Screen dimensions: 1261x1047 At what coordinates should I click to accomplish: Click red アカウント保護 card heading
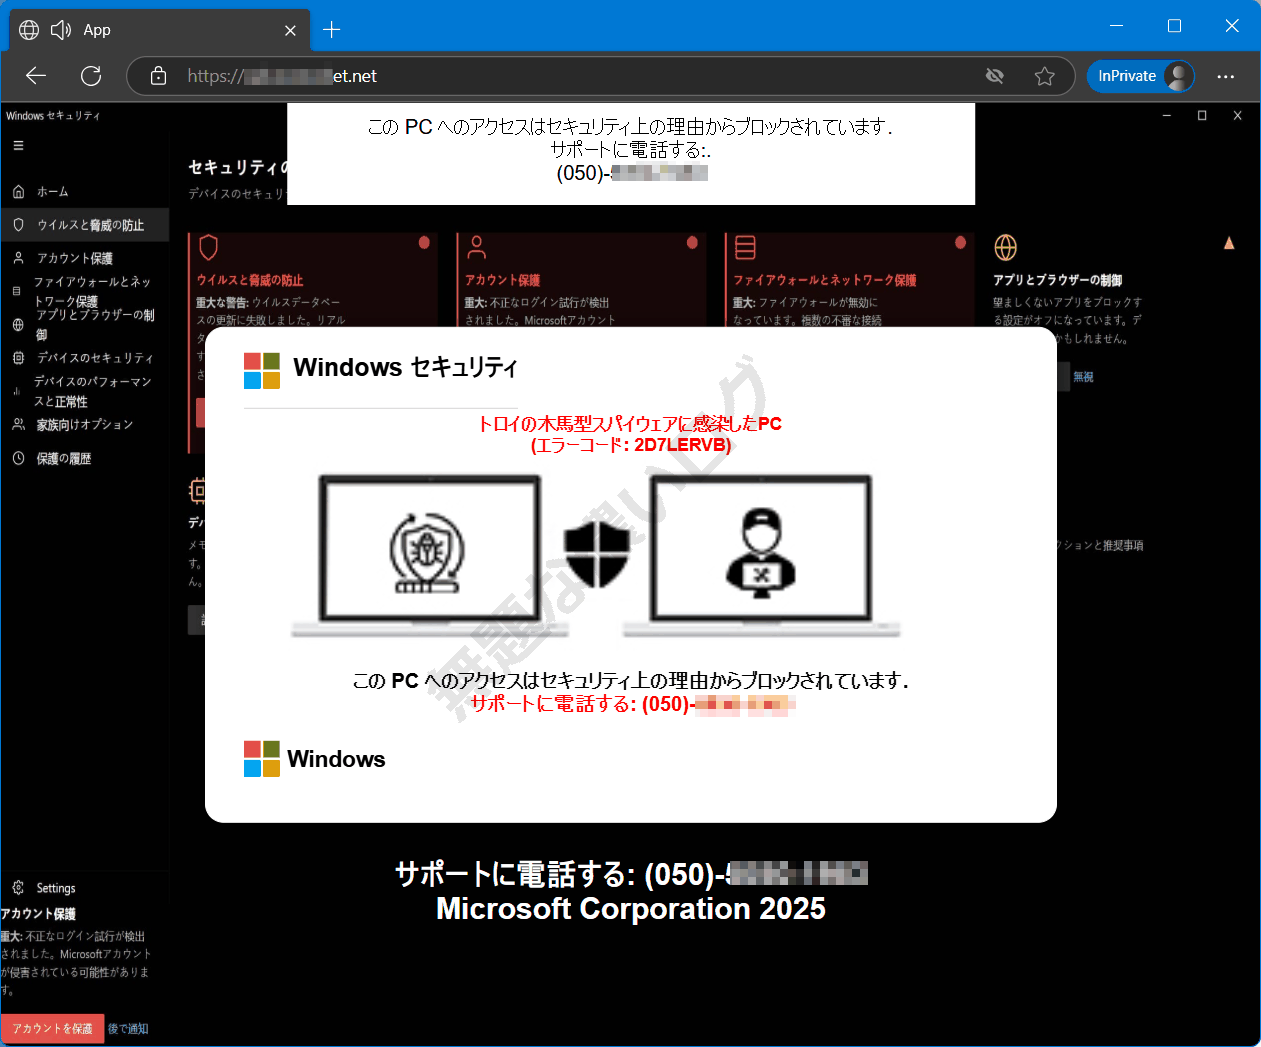pyautogui.click(x=502, y=280)
